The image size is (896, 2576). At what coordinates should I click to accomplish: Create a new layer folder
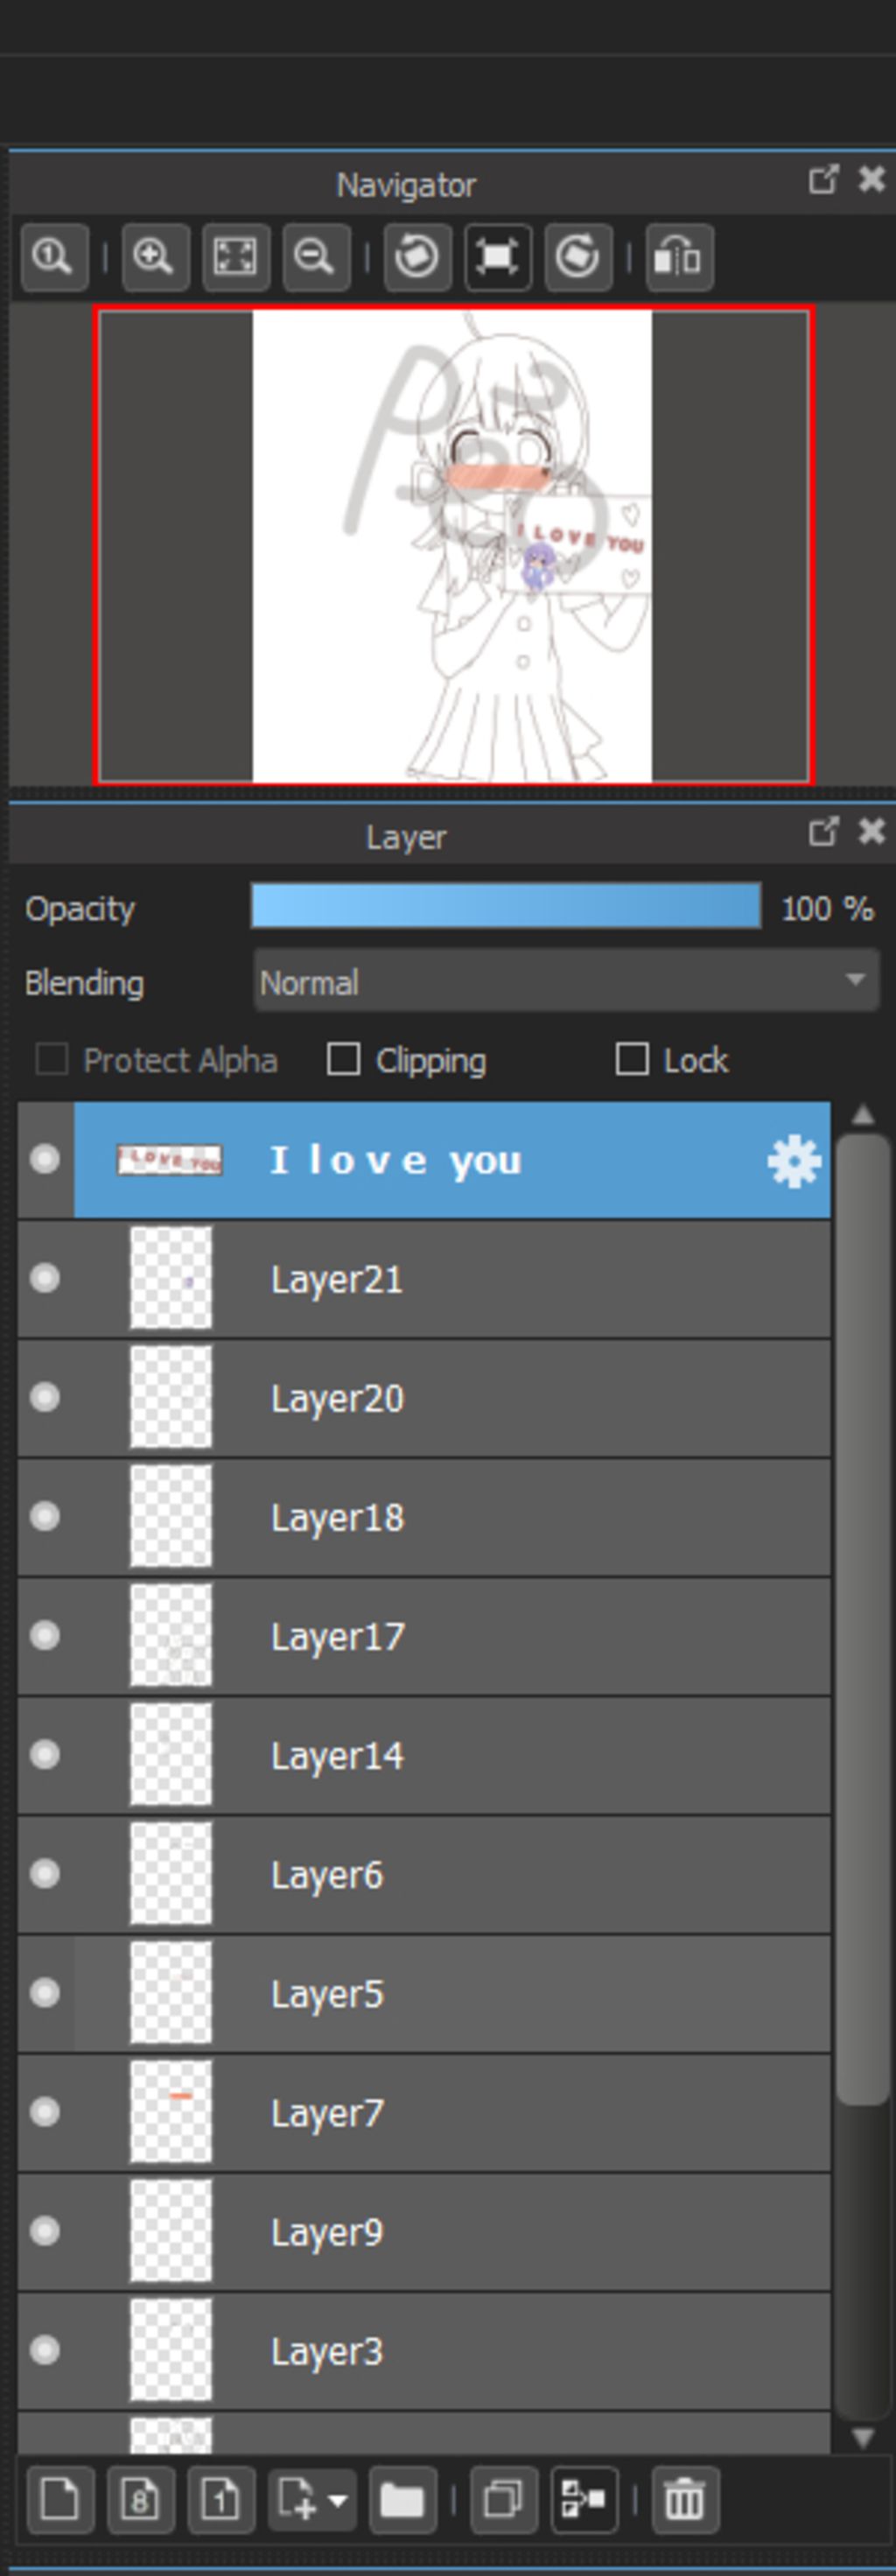402,2500
